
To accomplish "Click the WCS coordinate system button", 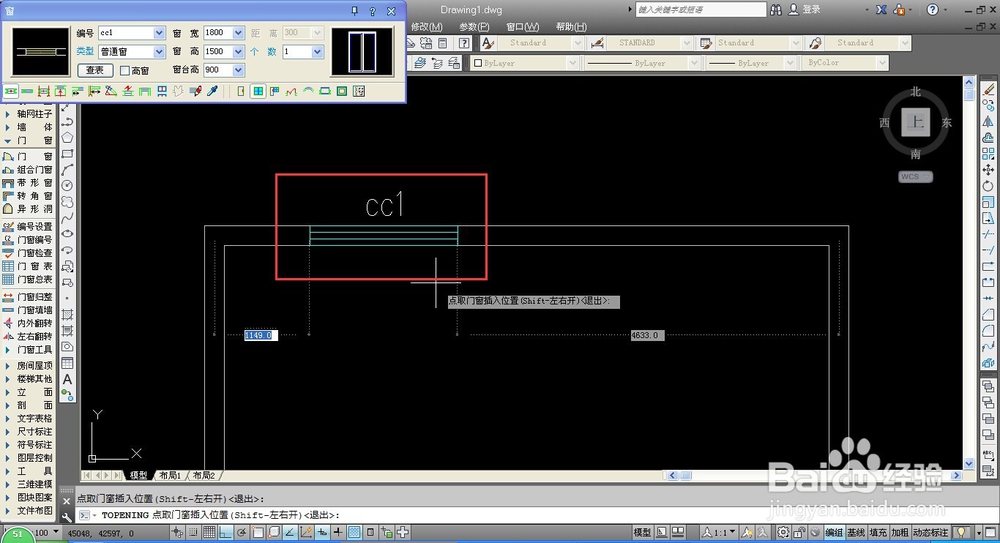I will click(916, 177).
